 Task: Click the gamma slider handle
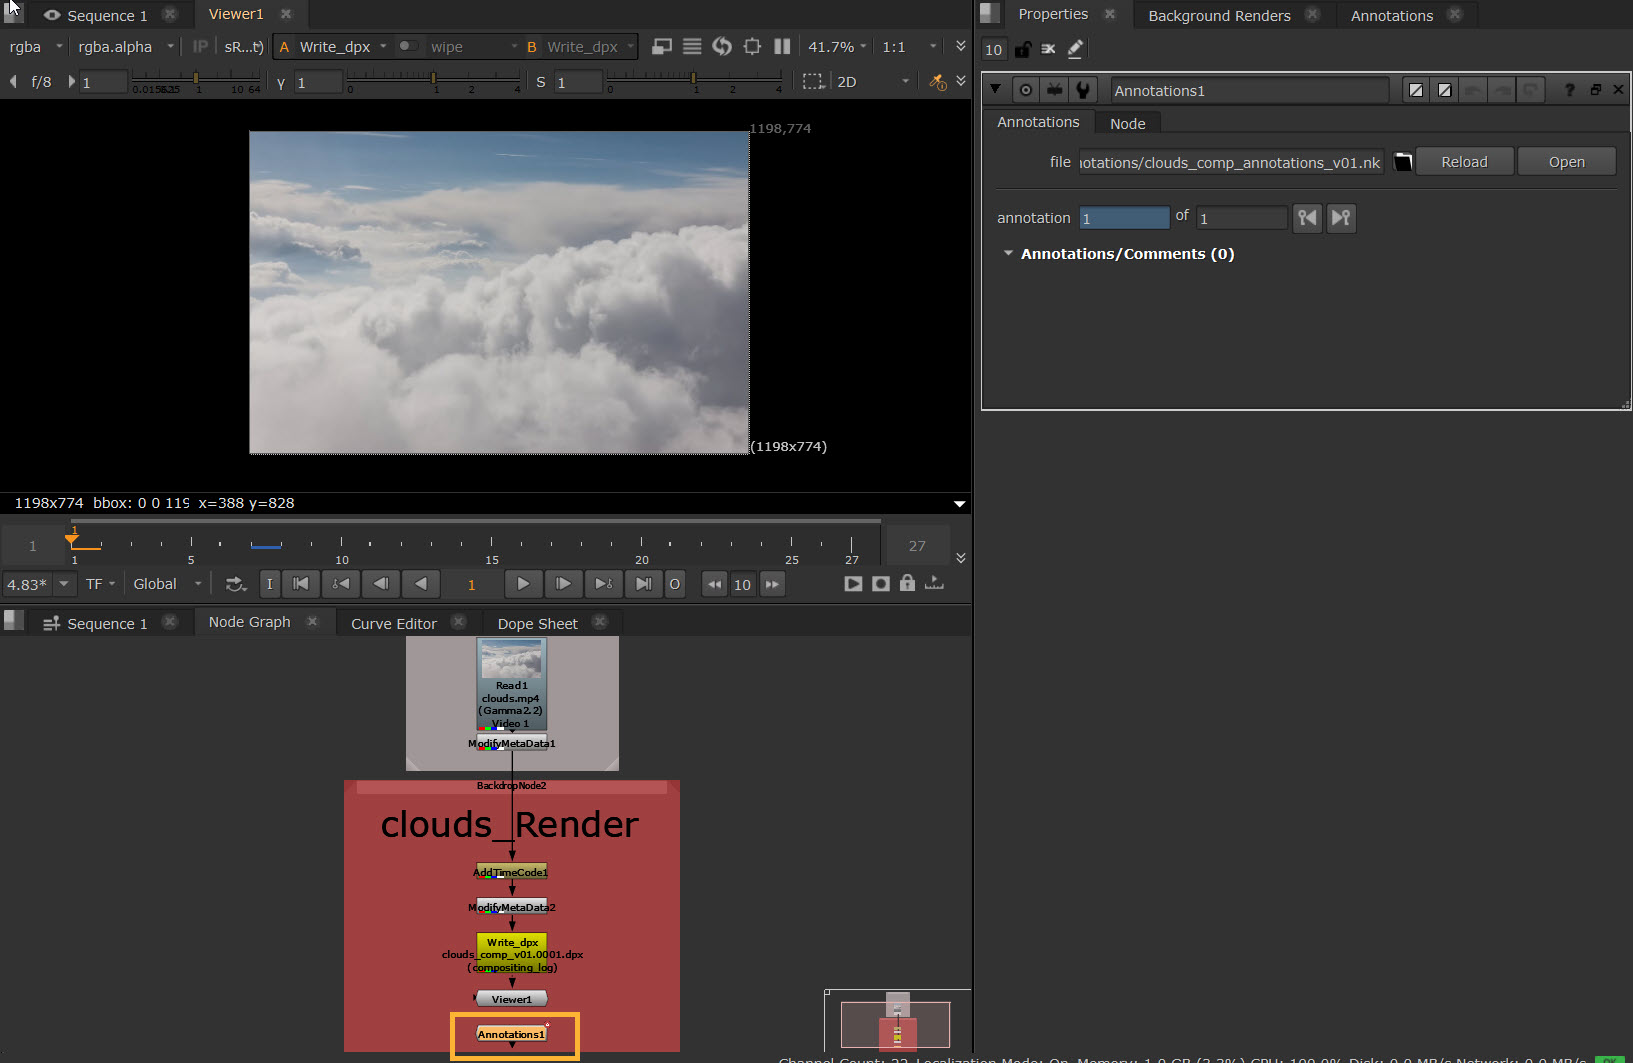(x=433, y=78)
